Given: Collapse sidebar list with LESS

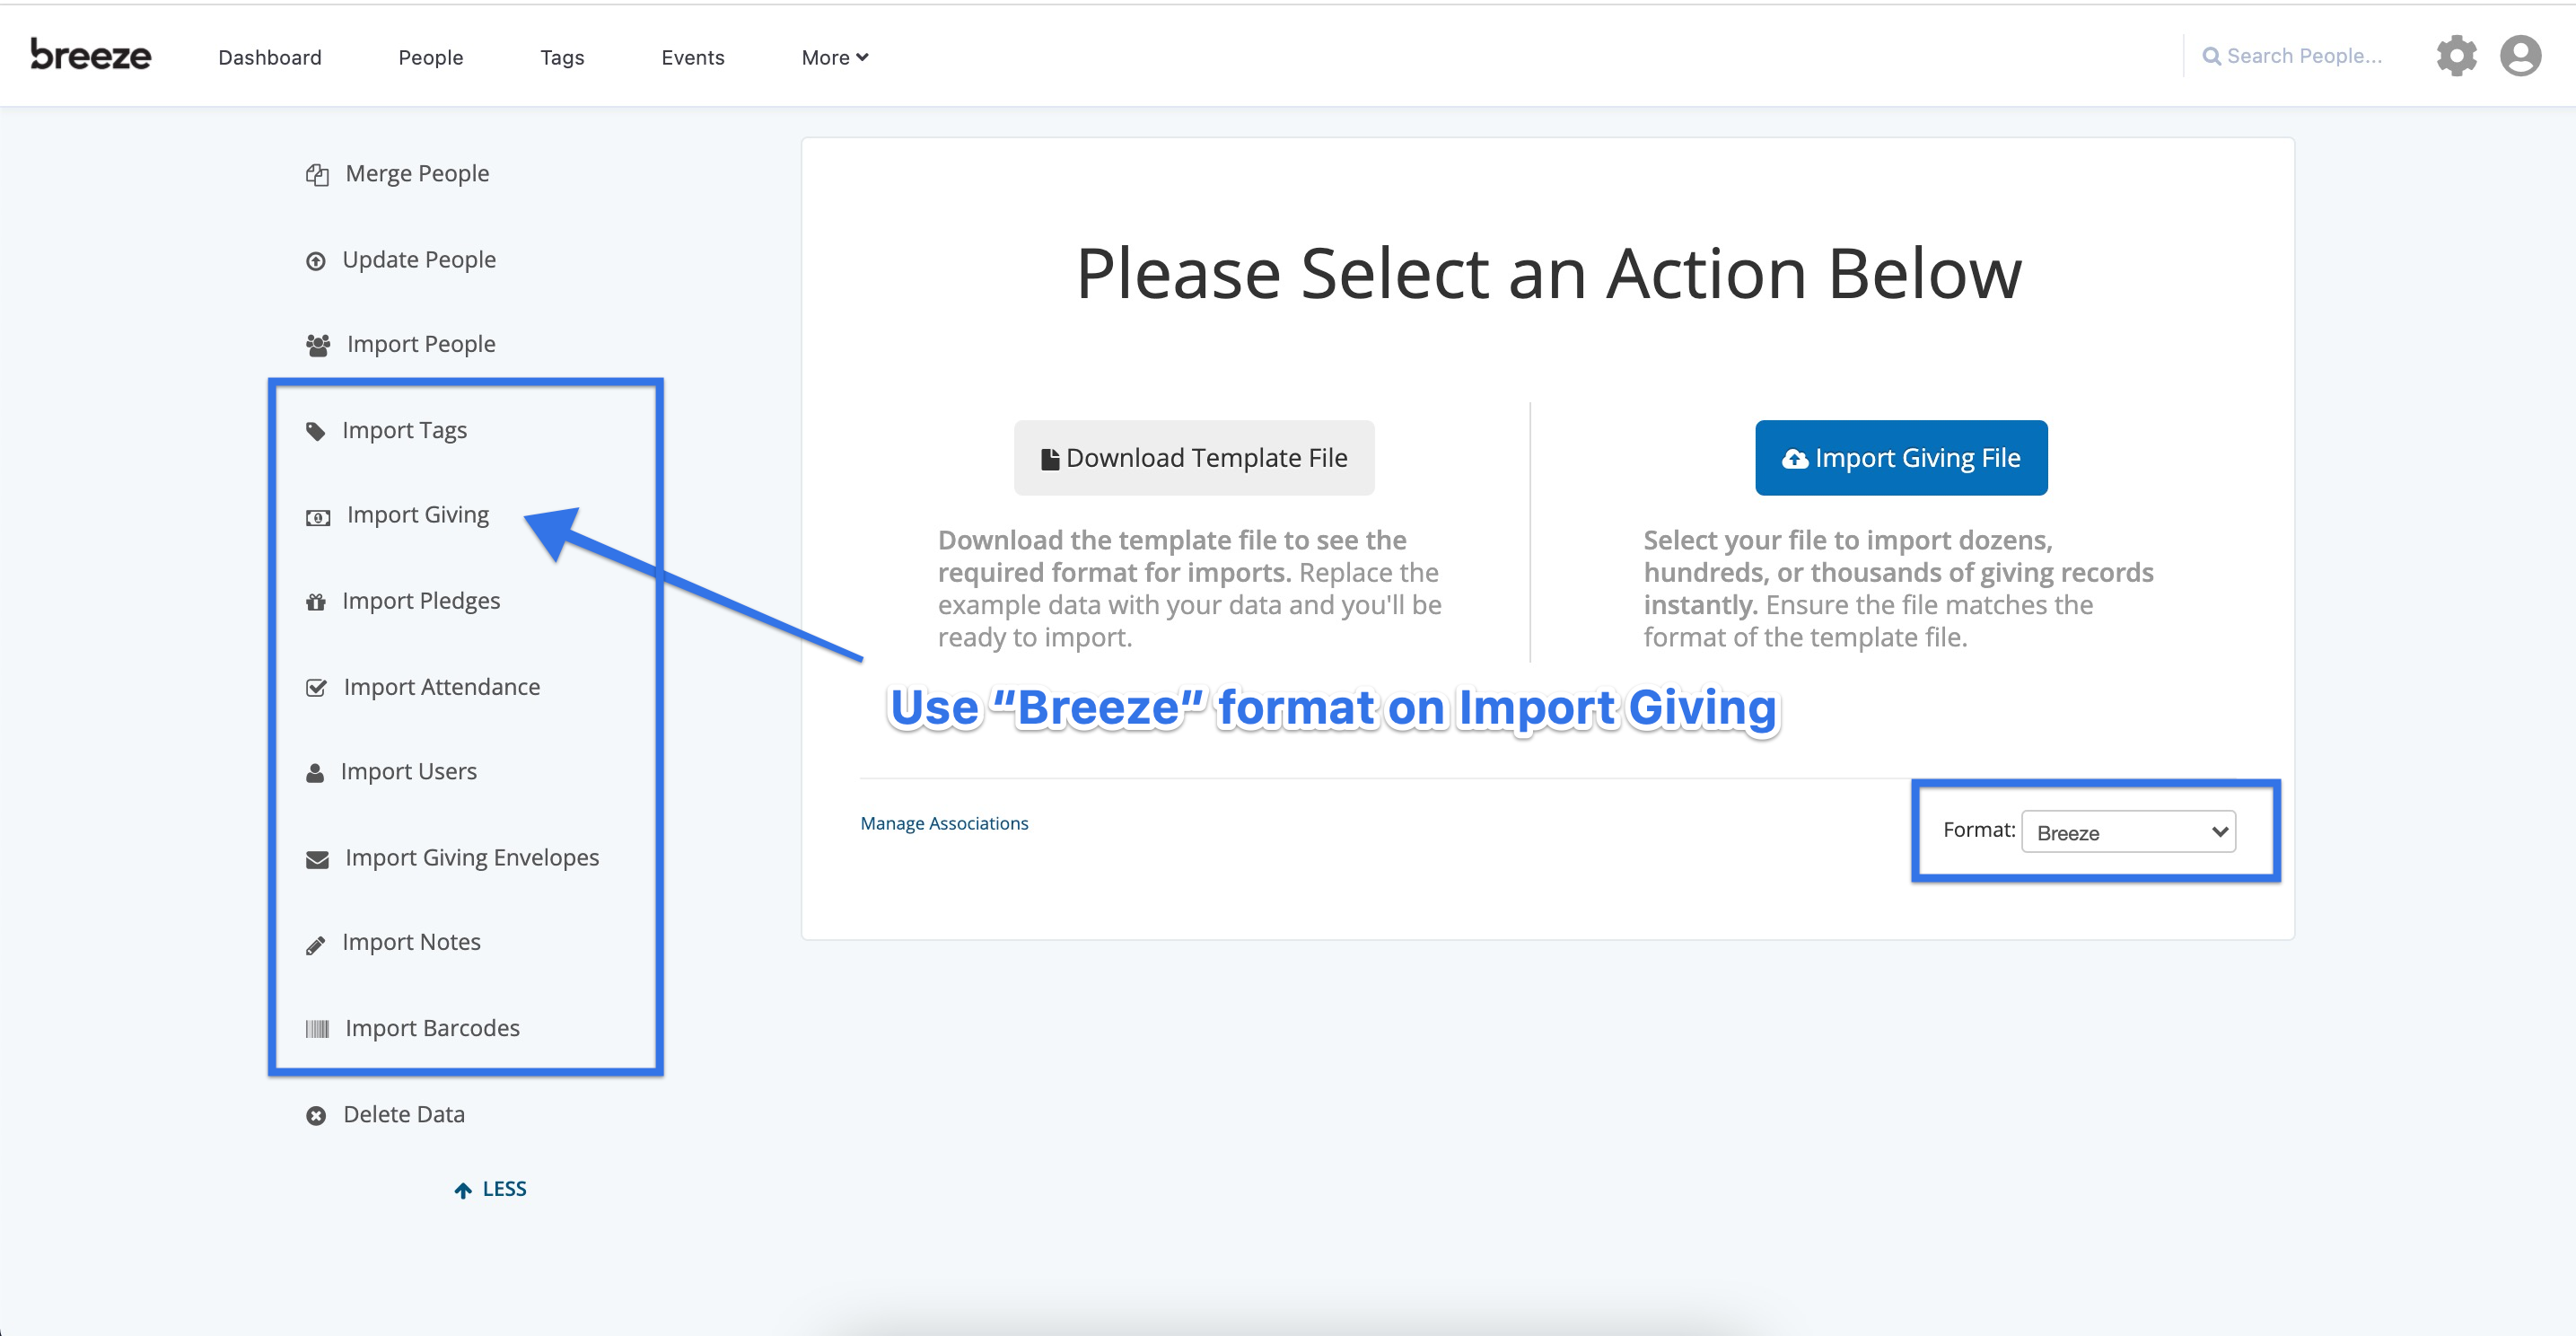Looking at the screenshot, I should (x=490, y=1189).
